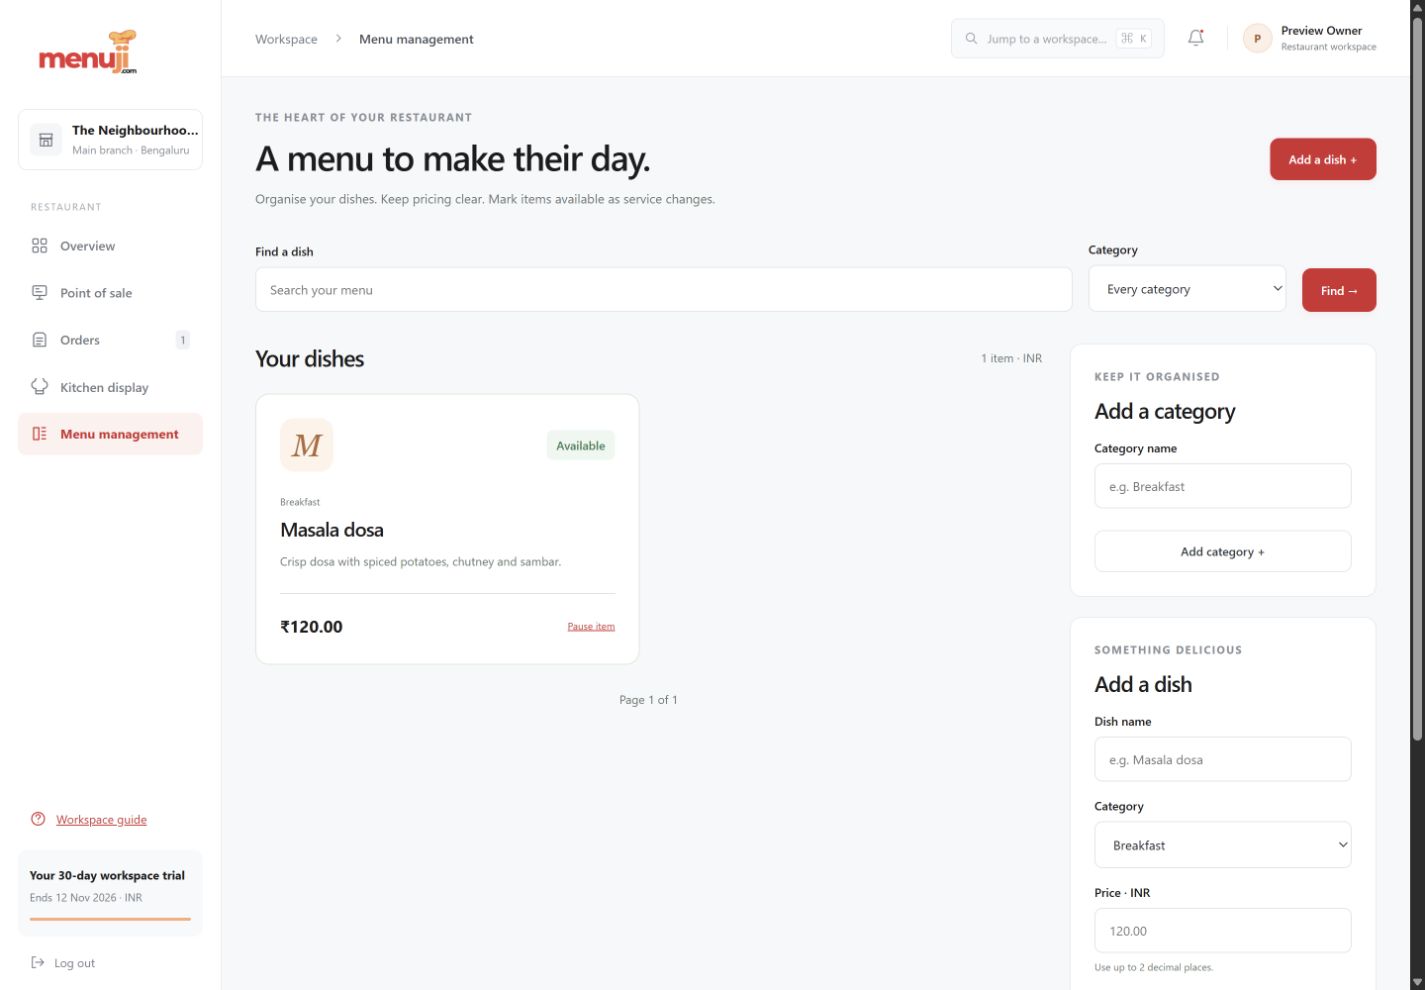Viewport: 1425px width, 990px height.
Task: Click the Add category + button
Action: click(1223, 551)
